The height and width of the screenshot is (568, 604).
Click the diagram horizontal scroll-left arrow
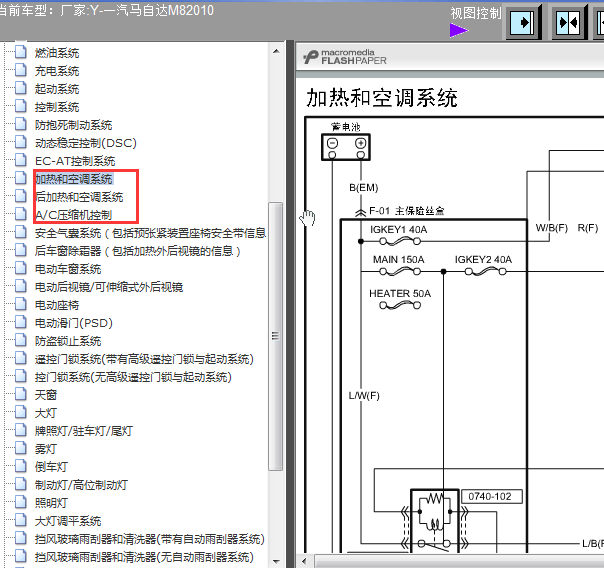tap(304, 561)
